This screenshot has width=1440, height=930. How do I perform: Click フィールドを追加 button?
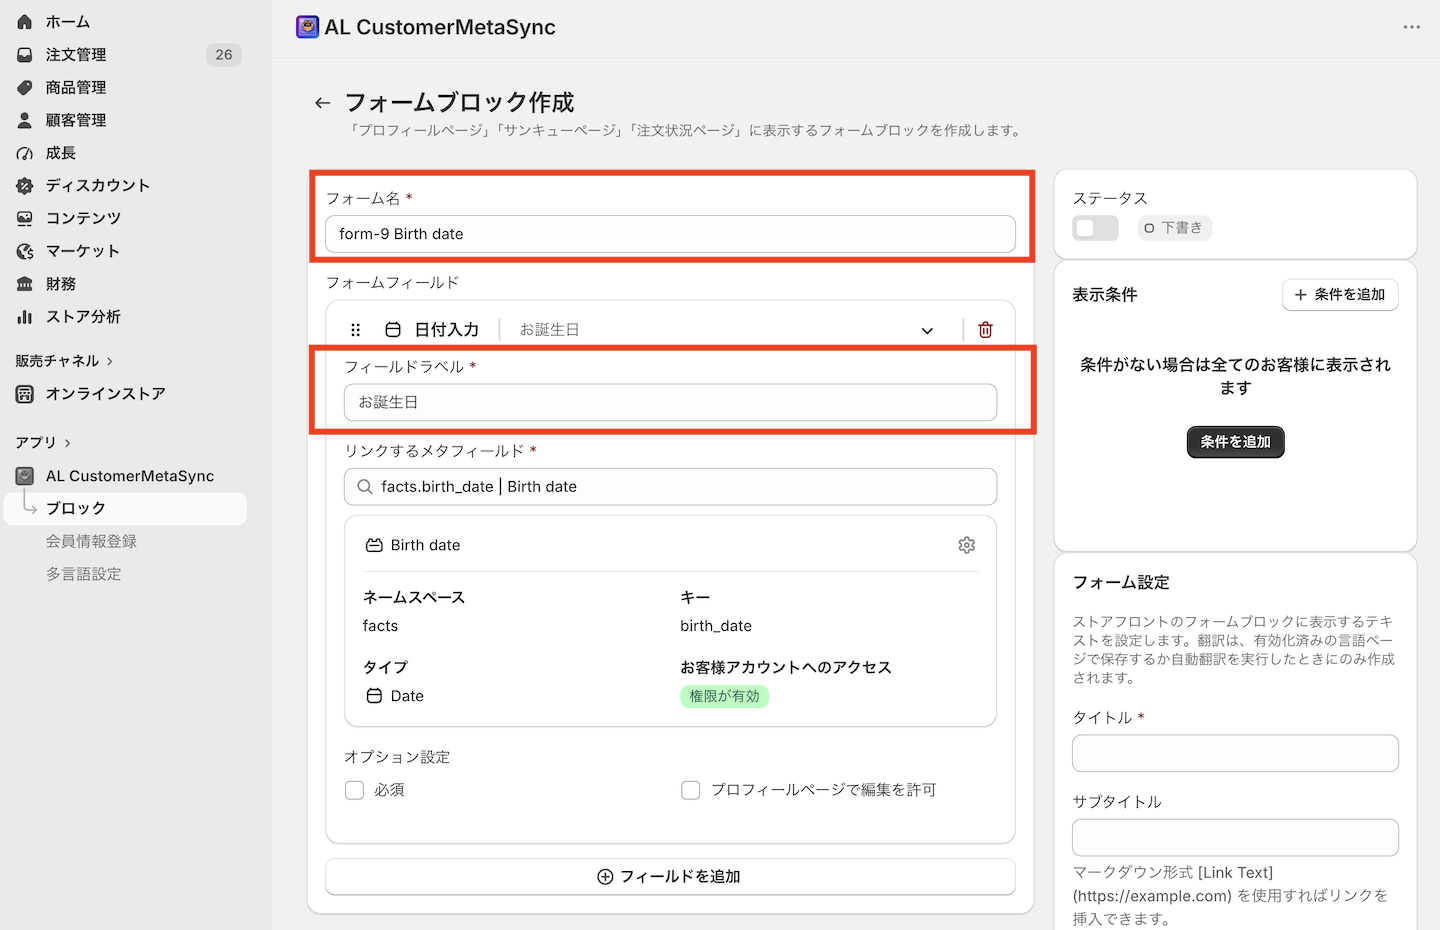pos(670,877)
